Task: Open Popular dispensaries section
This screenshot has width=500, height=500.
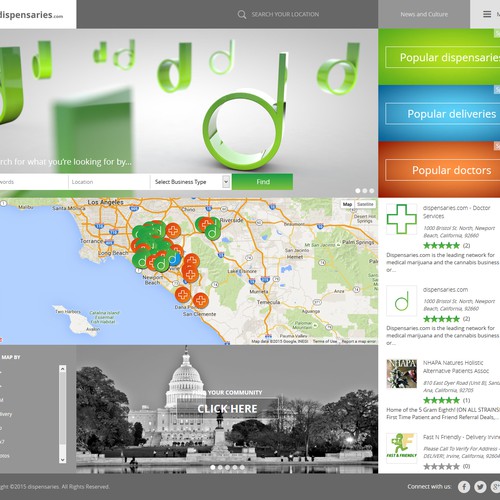Action: (x=443, y=57)
